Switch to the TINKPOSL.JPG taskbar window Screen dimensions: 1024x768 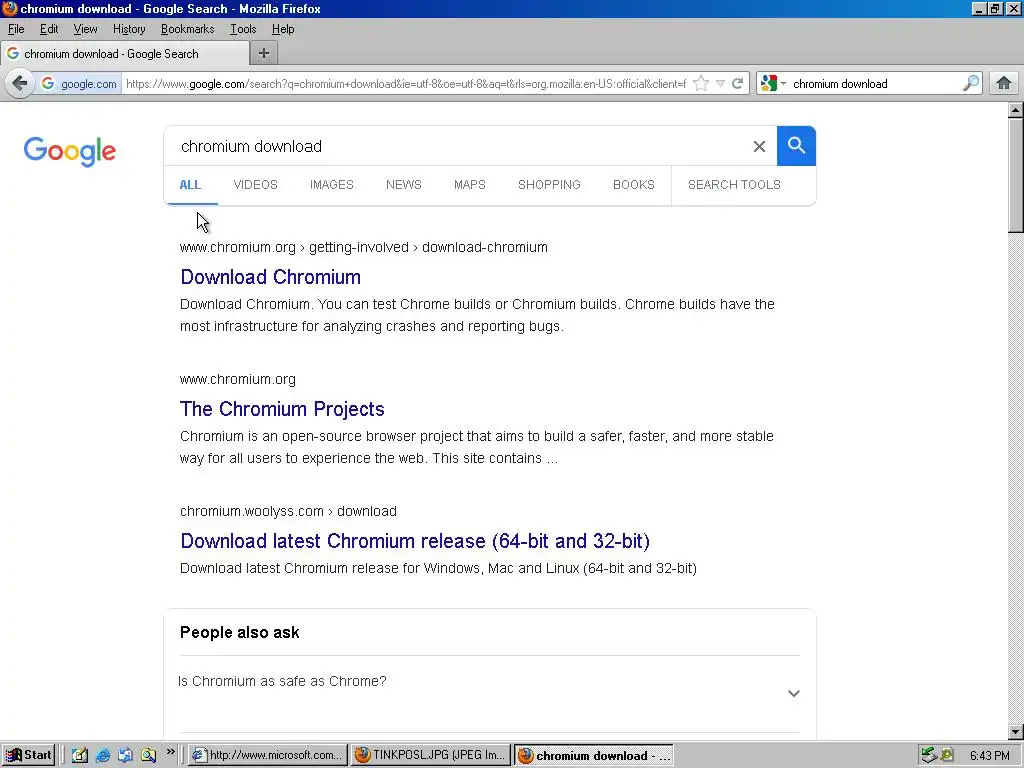(x=430, y=756)
